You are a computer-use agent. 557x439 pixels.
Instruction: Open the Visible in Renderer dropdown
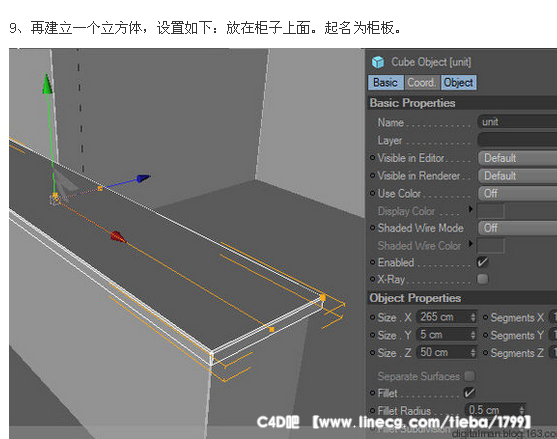pyautogui.click(x=518, y=175)
